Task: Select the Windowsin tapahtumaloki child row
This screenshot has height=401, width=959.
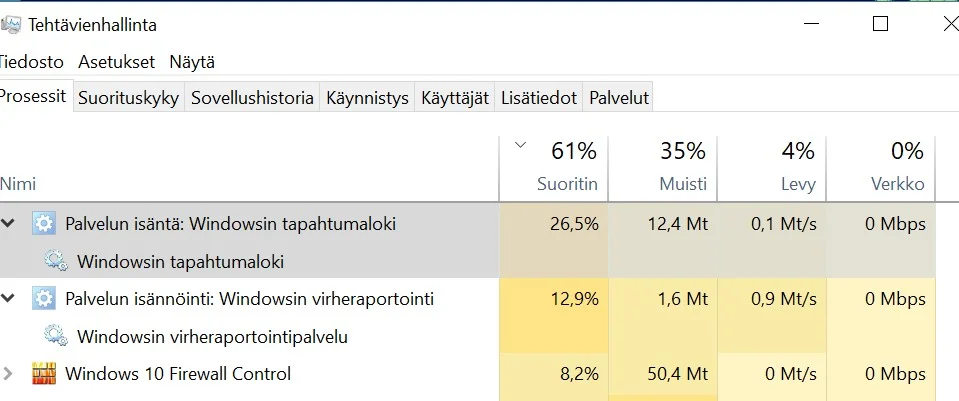Action: pos(181,262)
